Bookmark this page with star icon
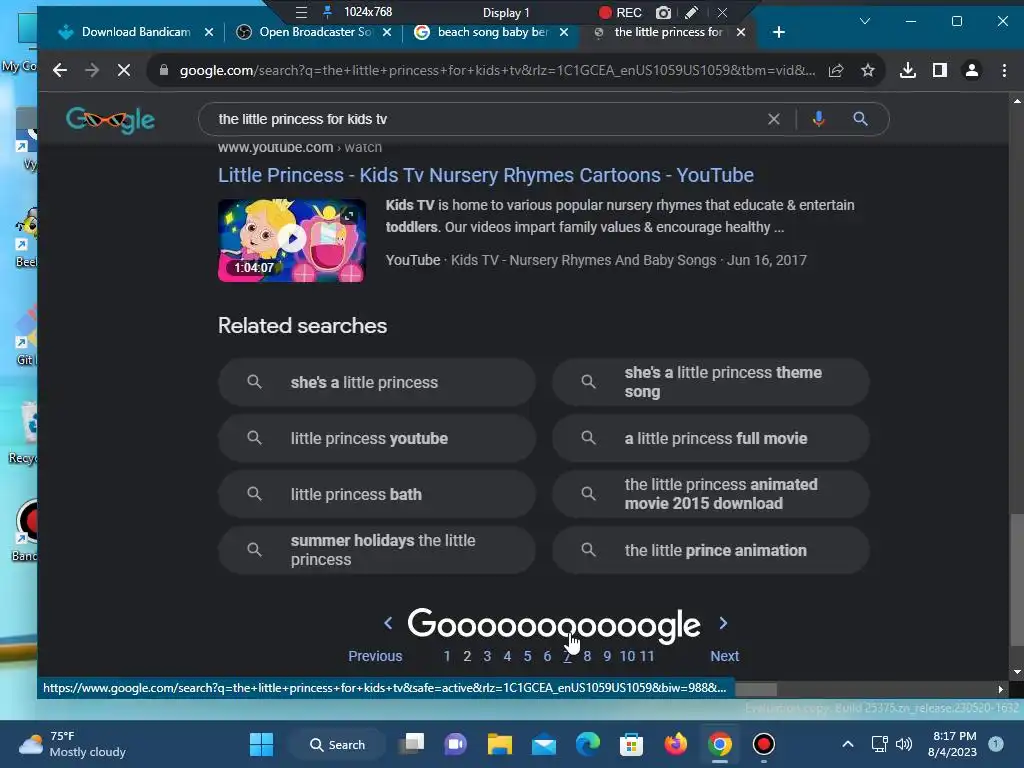 [x=867, y=70]
